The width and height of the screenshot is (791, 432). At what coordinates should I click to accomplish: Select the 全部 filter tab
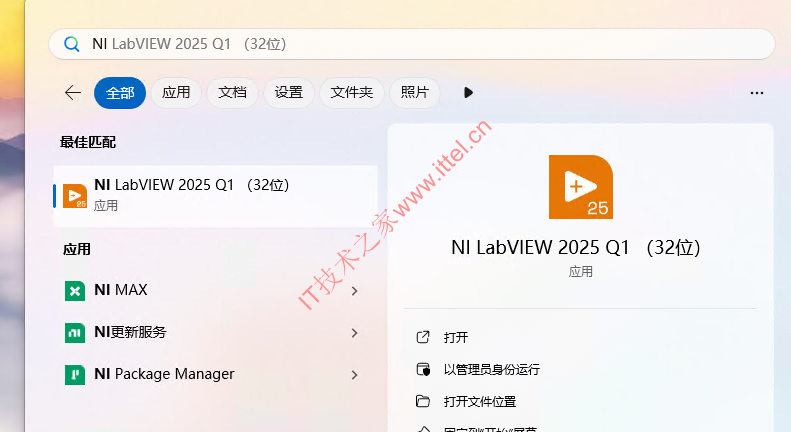[x=120, y=93]
